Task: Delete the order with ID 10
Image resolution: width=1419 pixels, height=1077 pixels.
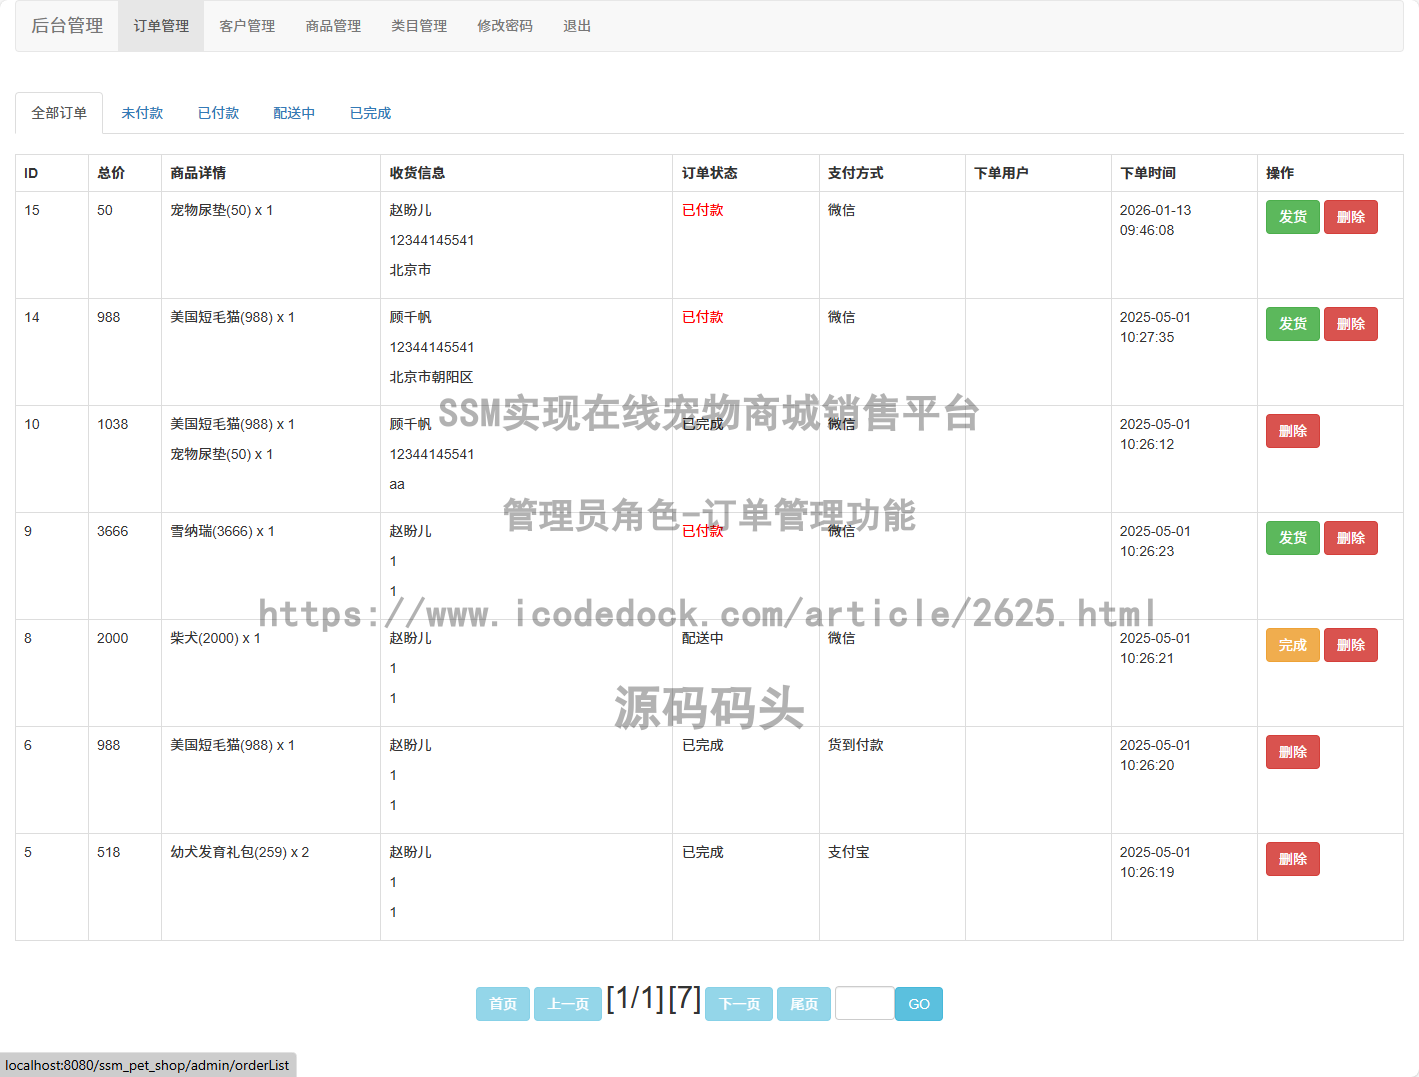Action: (1292, 431)
